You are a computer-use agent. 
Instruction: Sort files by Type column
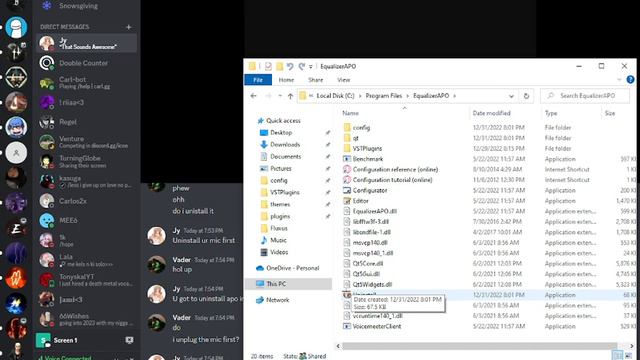551,113
